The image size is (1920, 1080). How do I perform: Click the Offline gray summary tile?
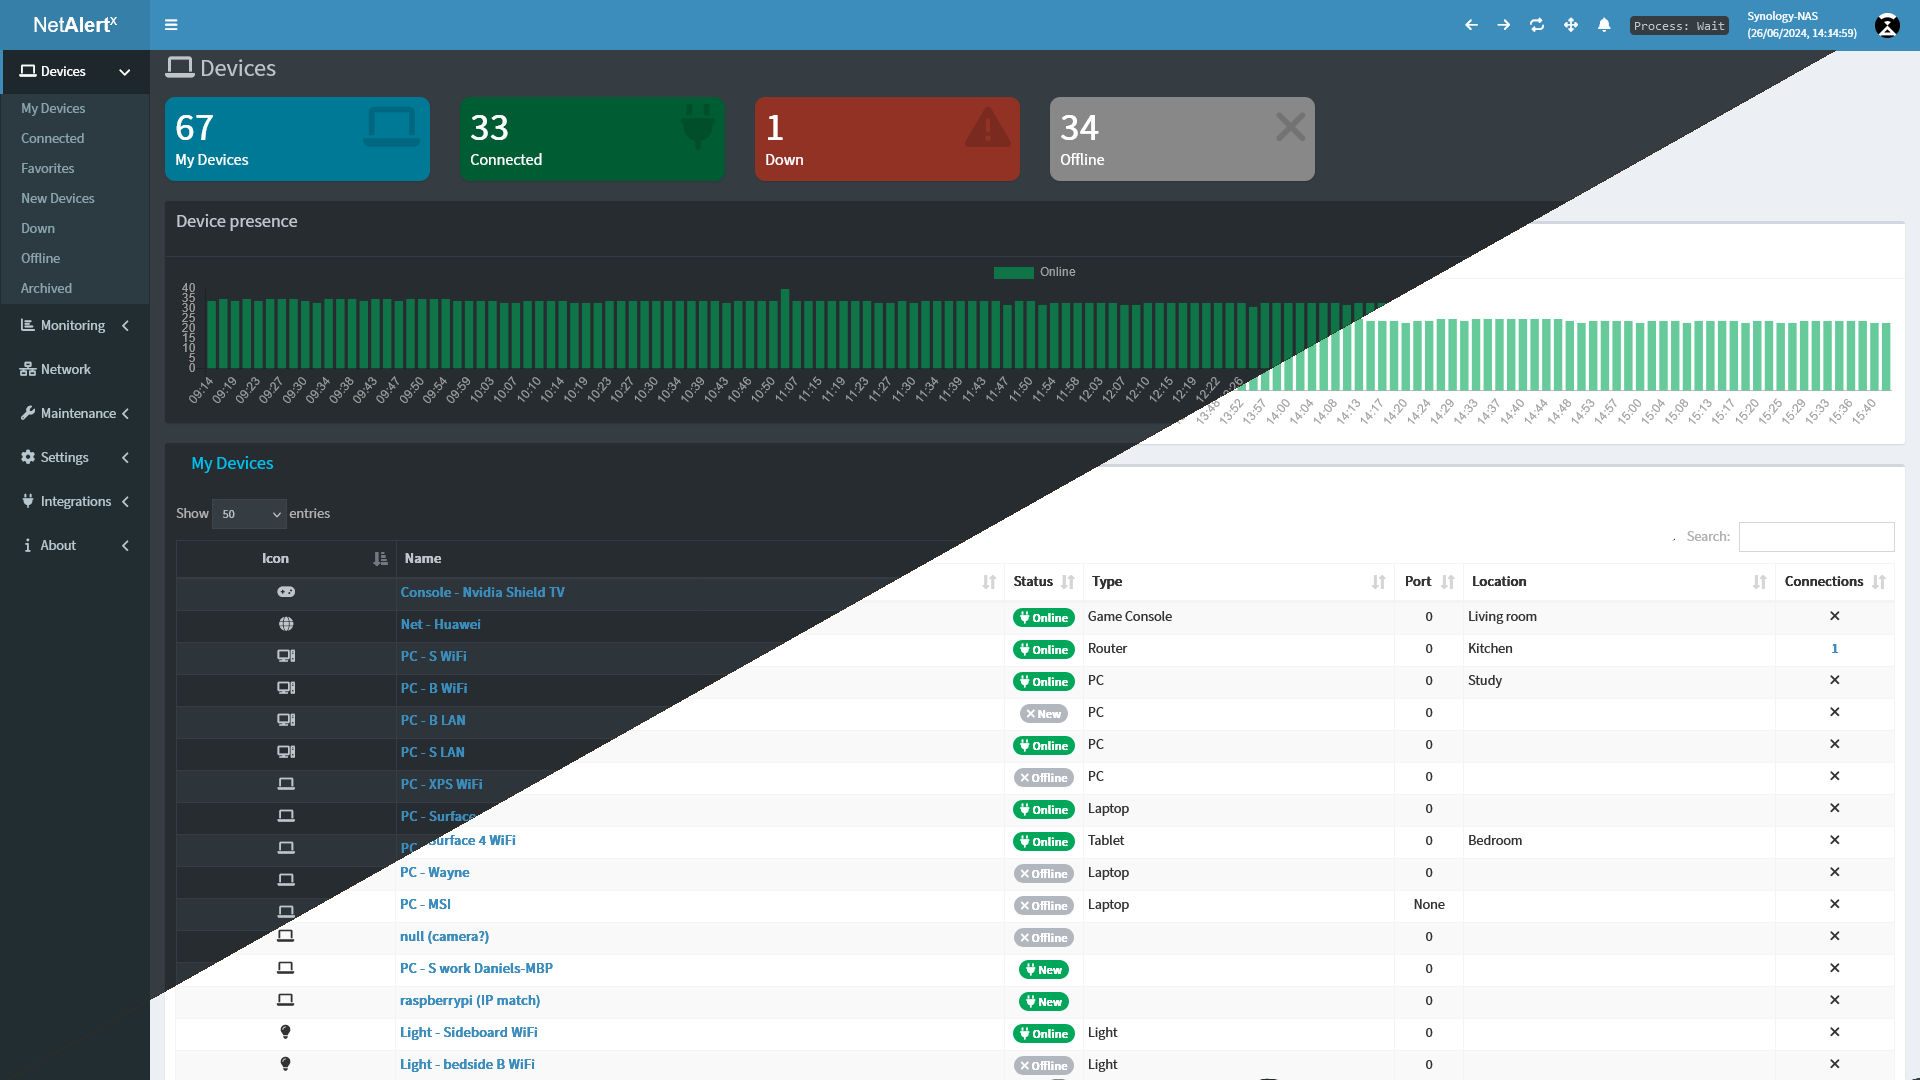[1182, 139]
